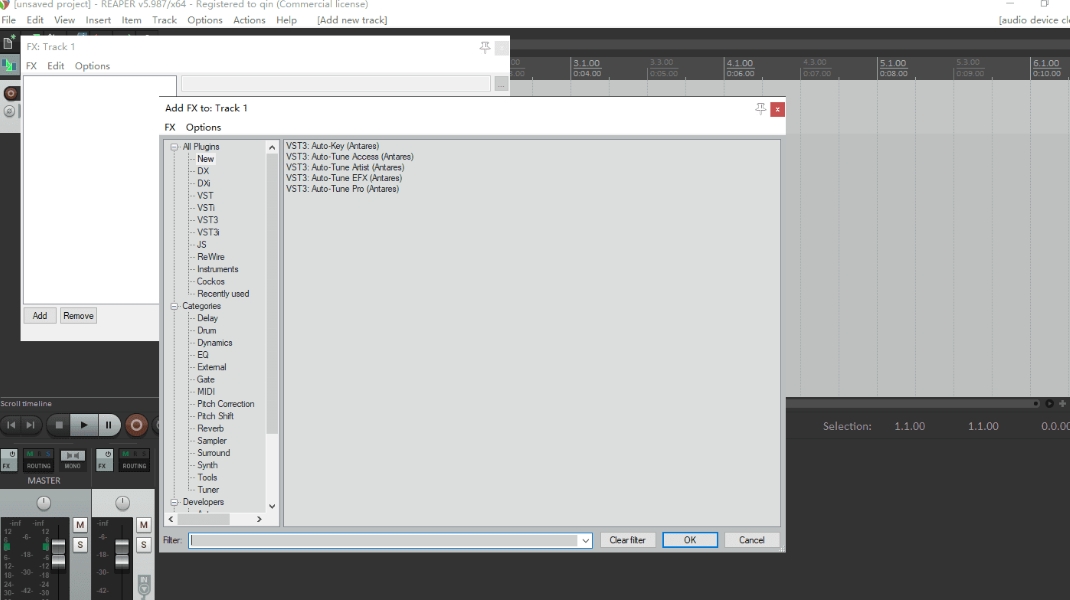The height and width of the screenshot is (600, 1070).
Task: Click the transport Record button
Action: click(x=136, y=425)
